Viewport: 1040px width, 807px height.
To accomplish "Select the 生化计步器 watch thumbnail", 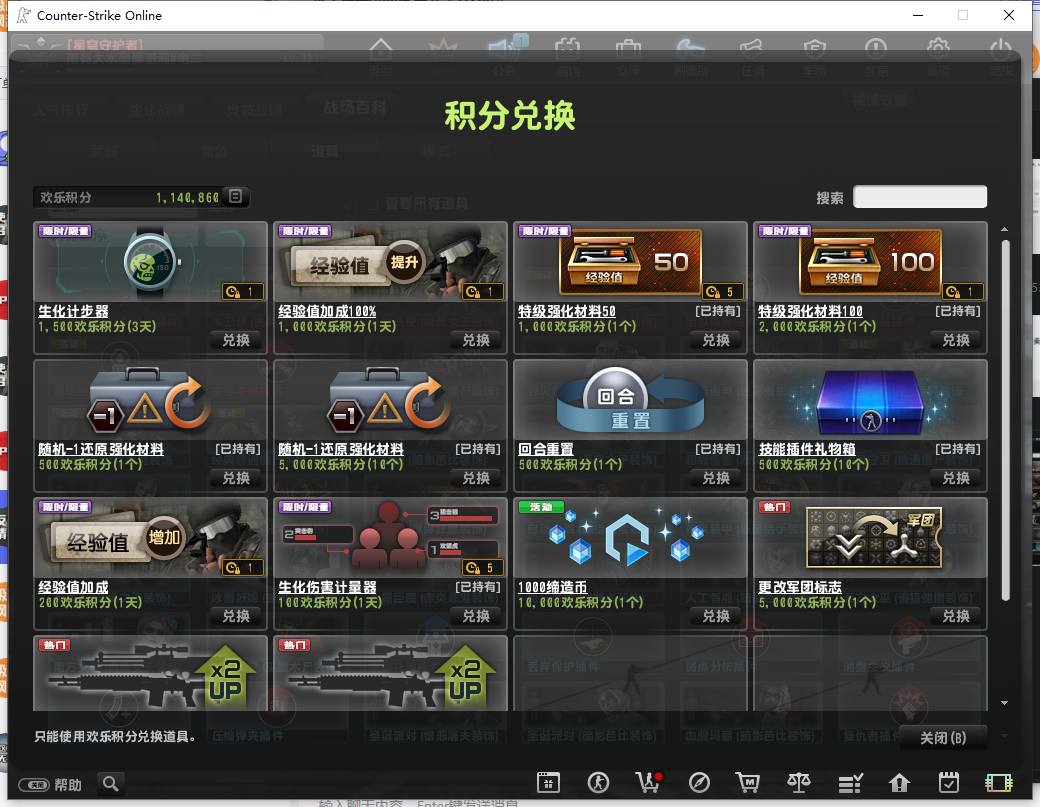I will tap(151, 262).
